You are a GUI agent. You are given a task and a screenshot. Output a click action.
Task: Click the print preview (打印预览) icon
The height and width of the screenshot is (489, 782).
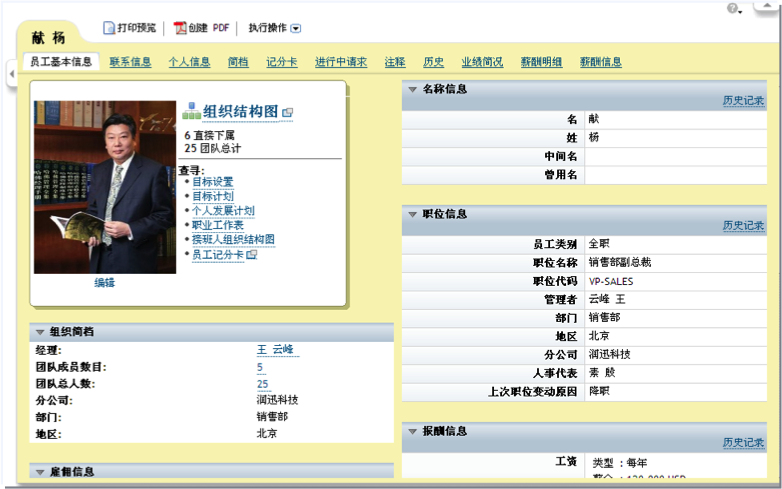click(x=108, y=28)
